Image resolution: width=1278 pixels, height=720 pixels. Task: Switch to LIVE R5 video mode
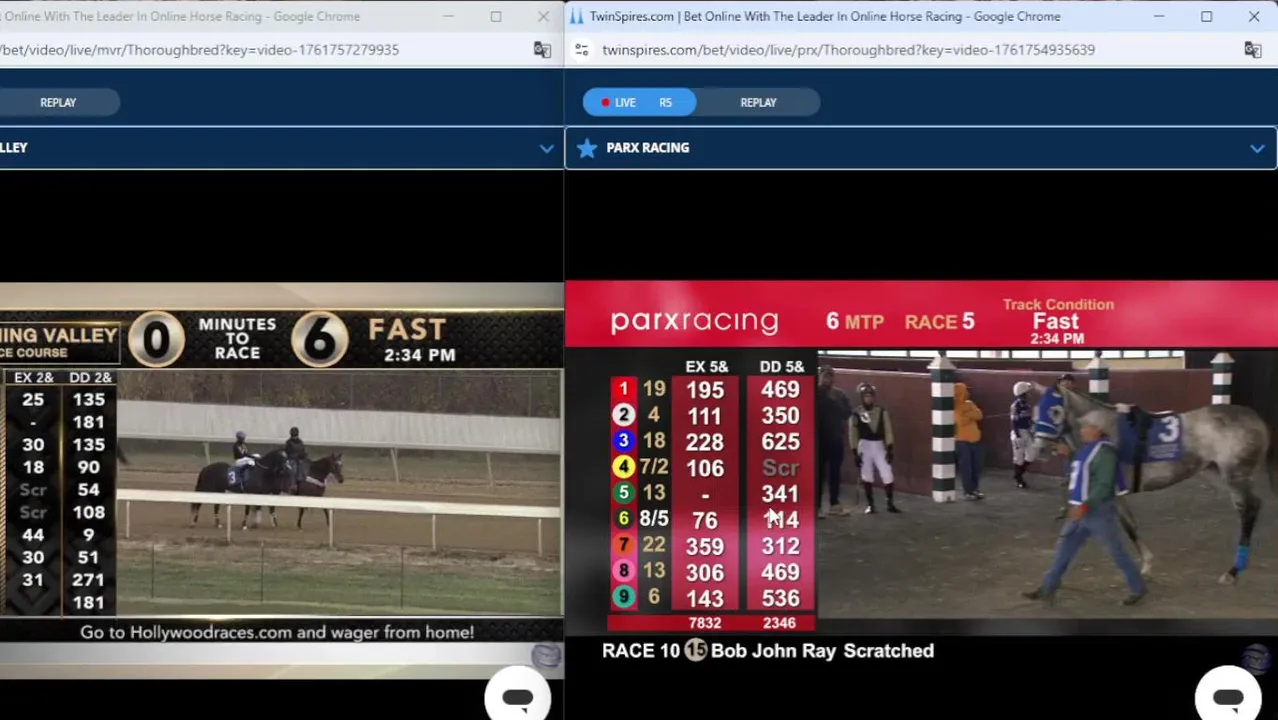point(639,102)
